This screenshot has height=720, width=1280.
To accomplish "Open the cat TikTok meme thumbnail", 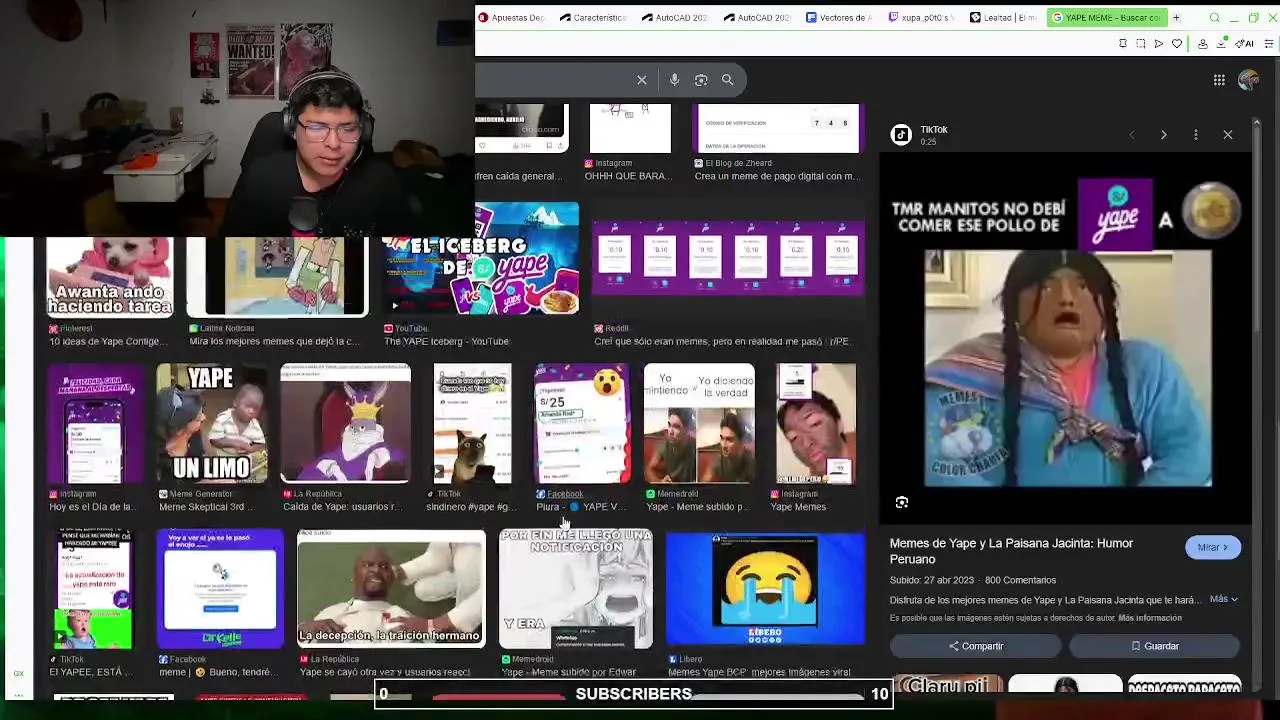I will (472, 424).
